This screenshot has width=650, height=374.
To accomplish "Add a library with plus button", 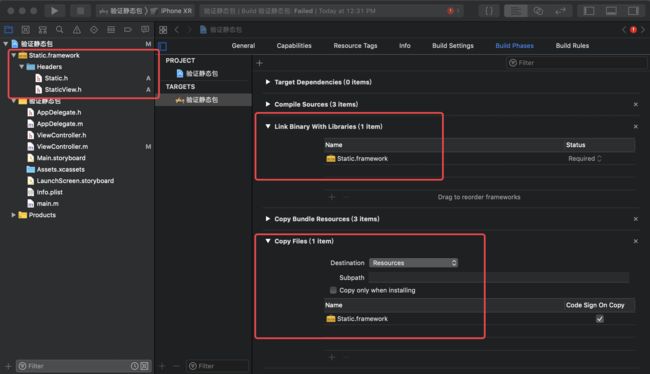I will pyautogui.click(x=332, y=197).
